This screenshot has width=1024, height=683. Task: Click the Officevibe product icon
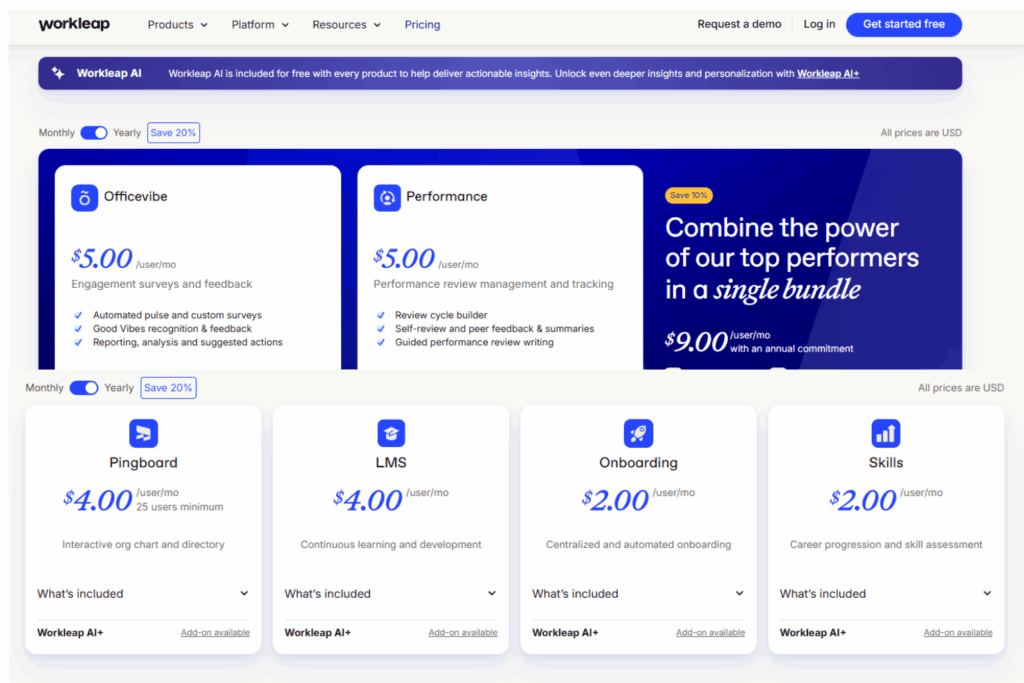83,197
